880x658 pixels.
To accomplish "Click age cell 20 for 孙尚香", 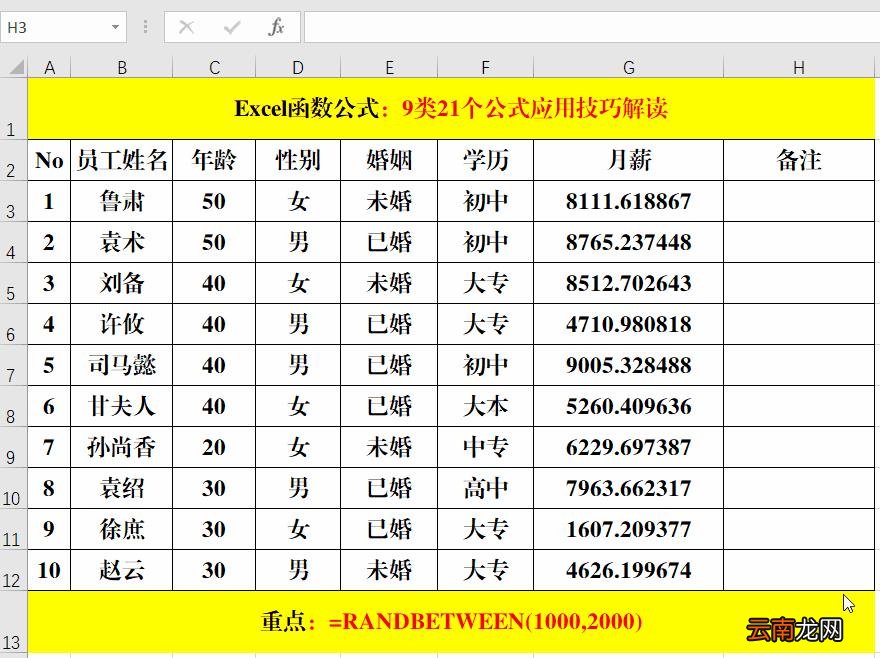I will 214,447.
